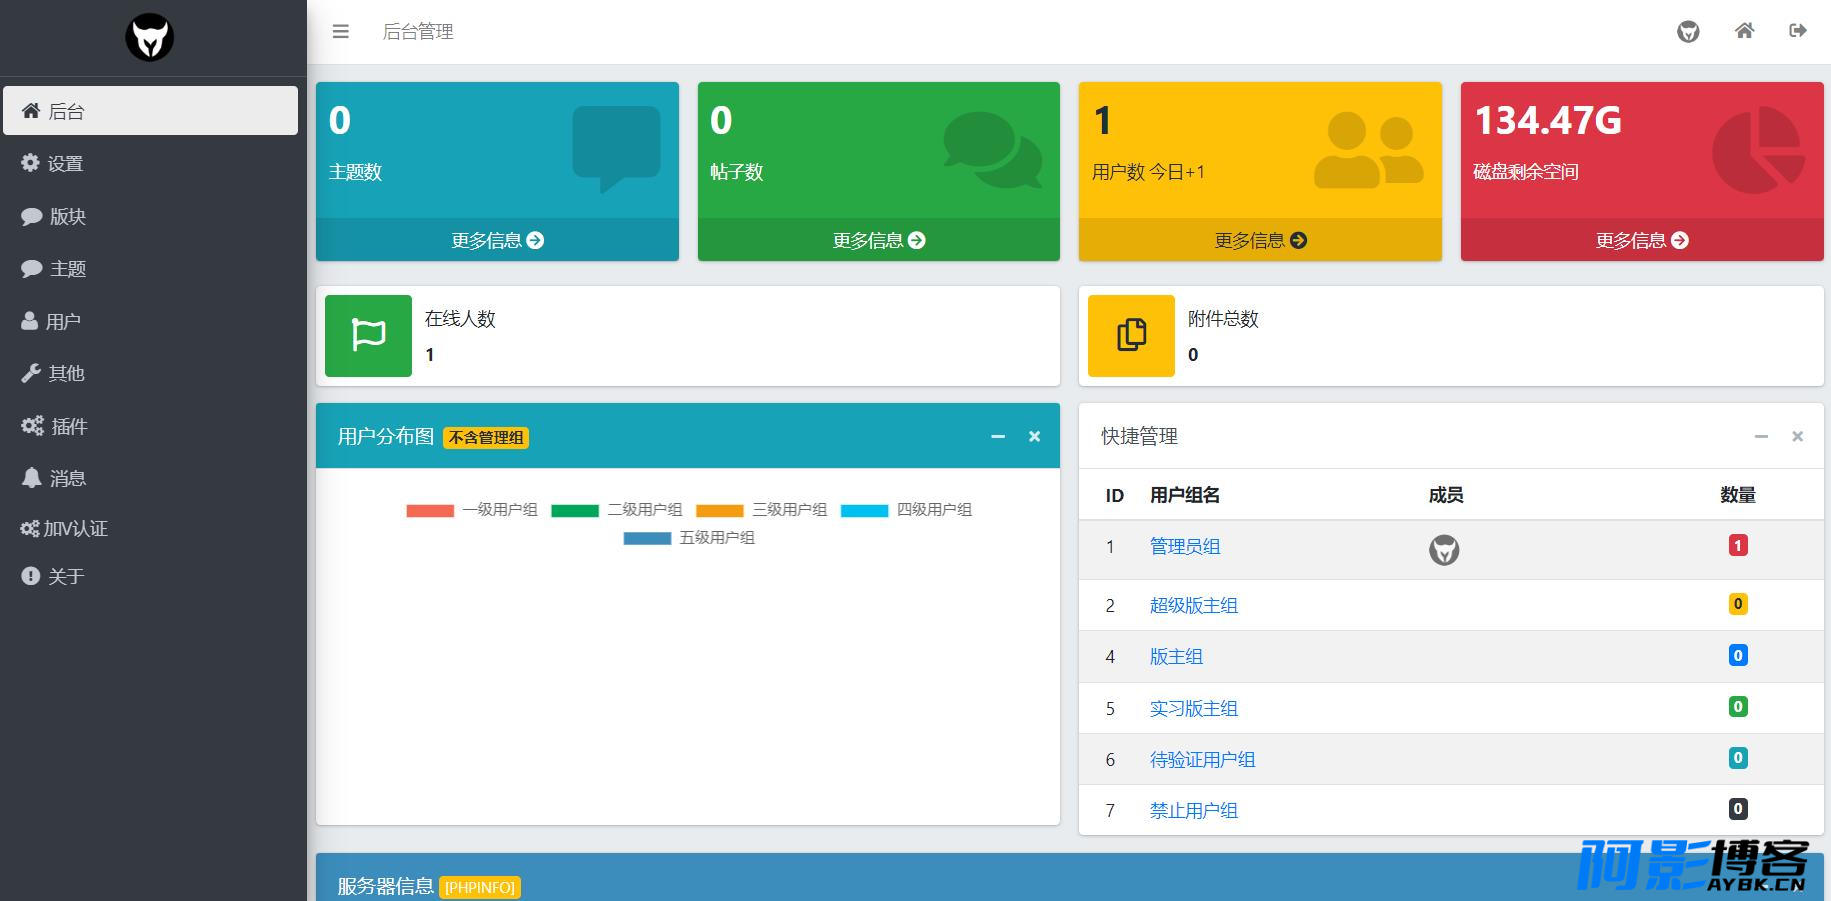The image size is (1831, 901).
Task: Click 更多信息 under 用户数 card
Action: pos(1260,240)
